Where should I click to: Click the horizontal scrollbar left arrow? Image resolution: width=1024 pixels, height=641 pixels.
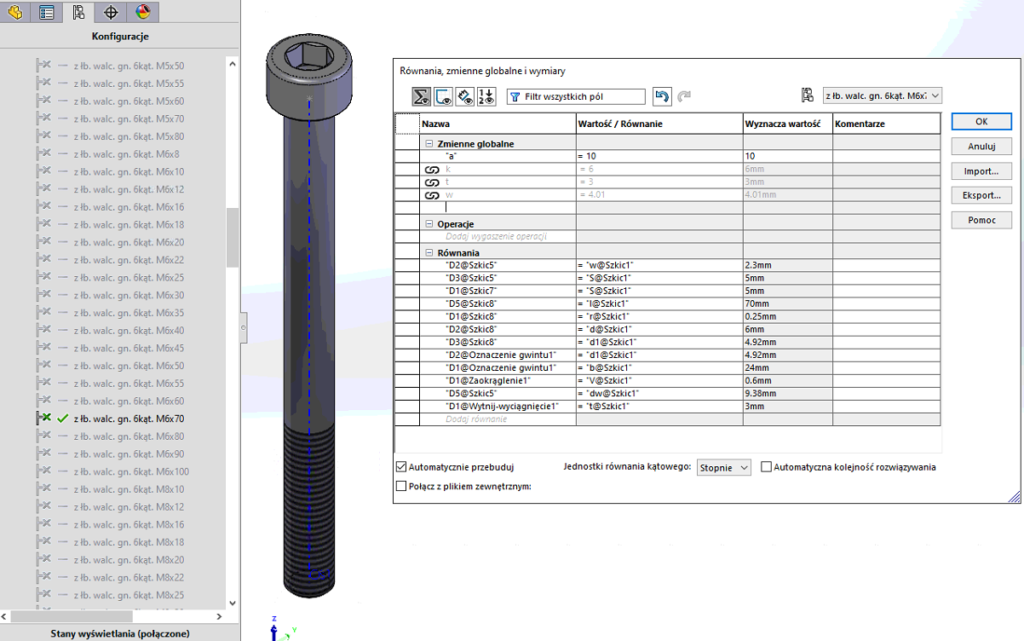pyautogui.click(x=5, y=616)
